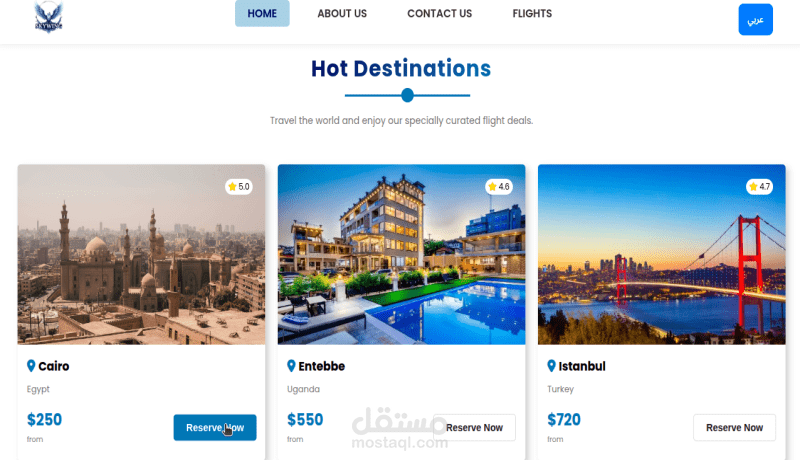The image size is (800, 460).
Task: Open the FLIGHTS menu item
Action: tap(532, 13)
